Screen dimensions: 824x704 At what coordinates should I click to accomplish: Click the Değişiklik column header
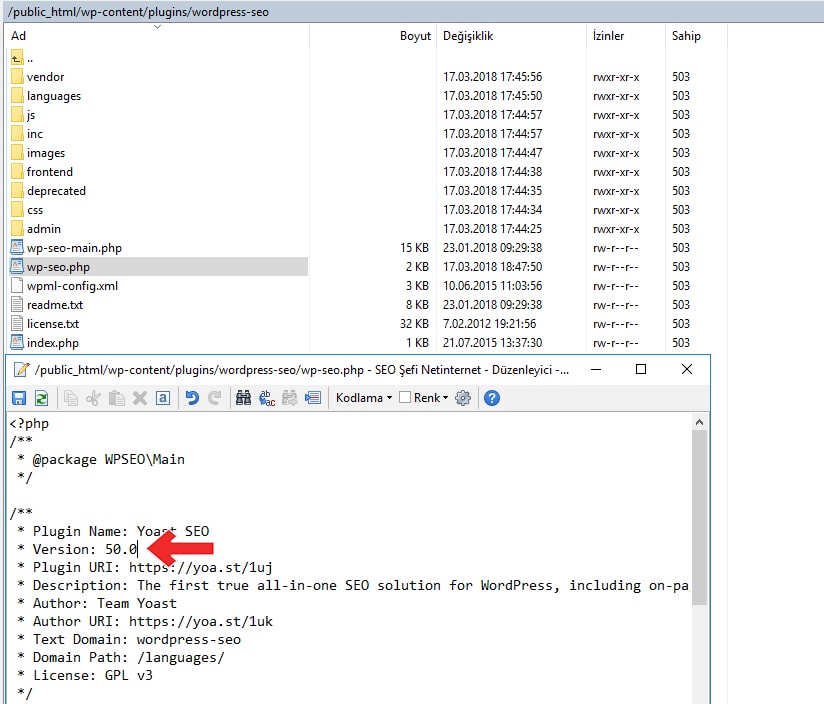(x=468, y=36)
